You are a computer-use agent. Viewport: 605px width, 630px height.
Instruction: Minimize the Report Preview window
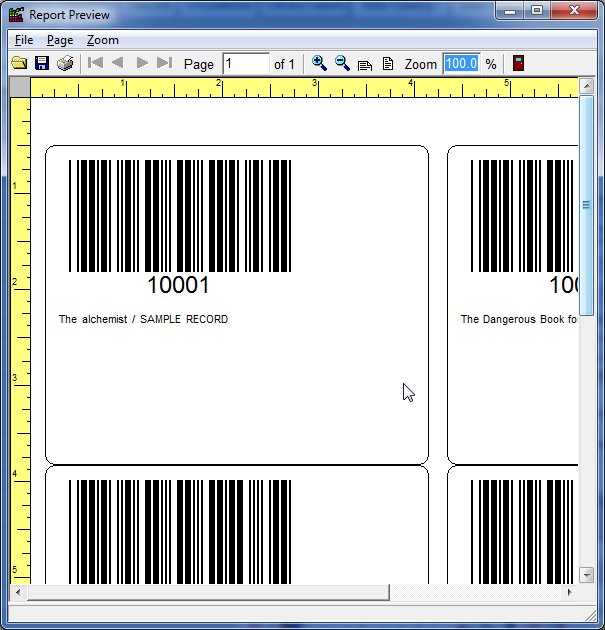[510, 11]
